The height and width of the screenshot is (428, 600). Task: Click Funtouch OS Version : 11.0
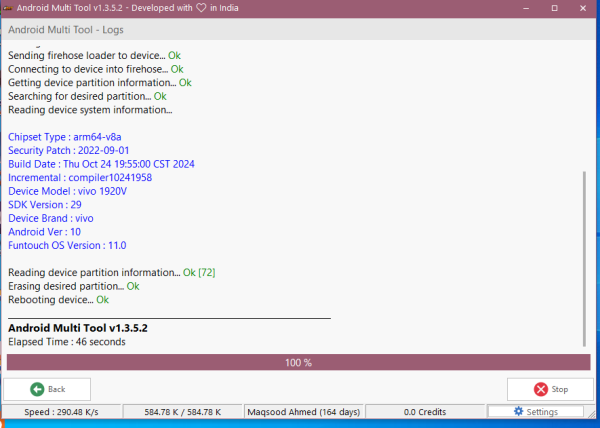pos(67,246)
